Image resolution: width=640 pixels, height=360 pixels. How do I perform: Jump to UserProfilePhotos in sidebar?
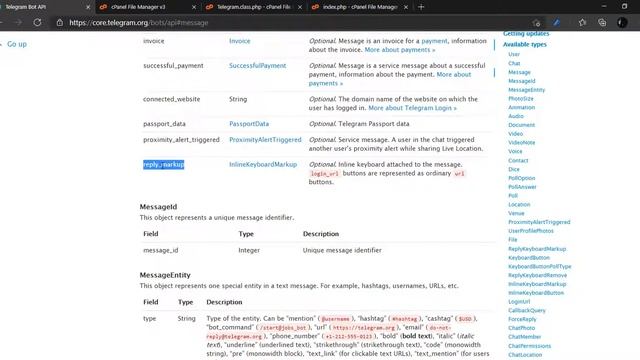point(531,231)
